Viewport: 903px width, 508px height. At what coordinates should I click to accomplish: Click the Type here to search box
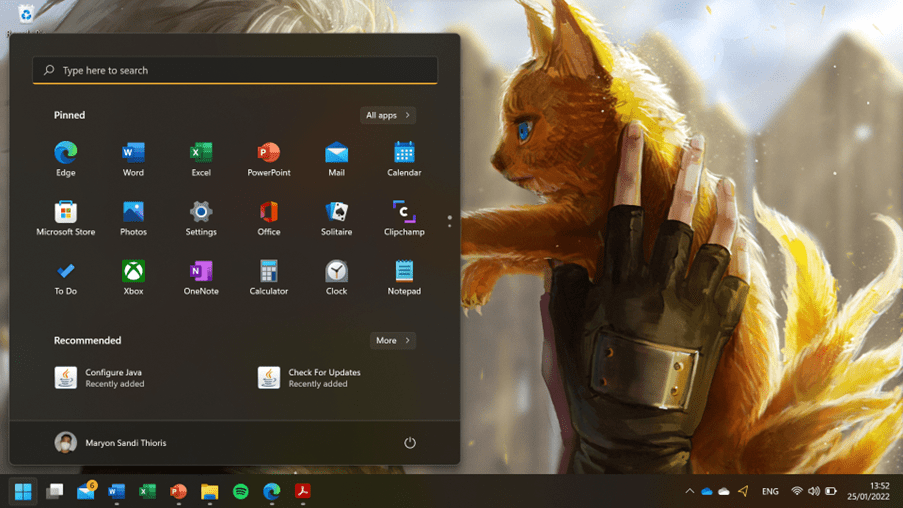pyautogui.click(x=235, y=70)
